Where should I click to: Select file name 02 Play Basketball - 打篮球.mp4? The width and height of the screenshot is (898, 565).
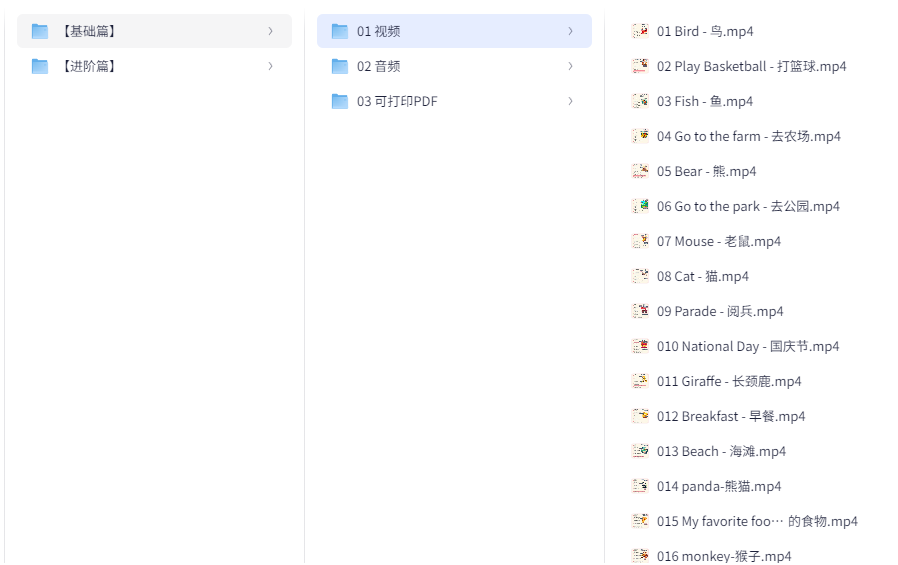[751, 66]
